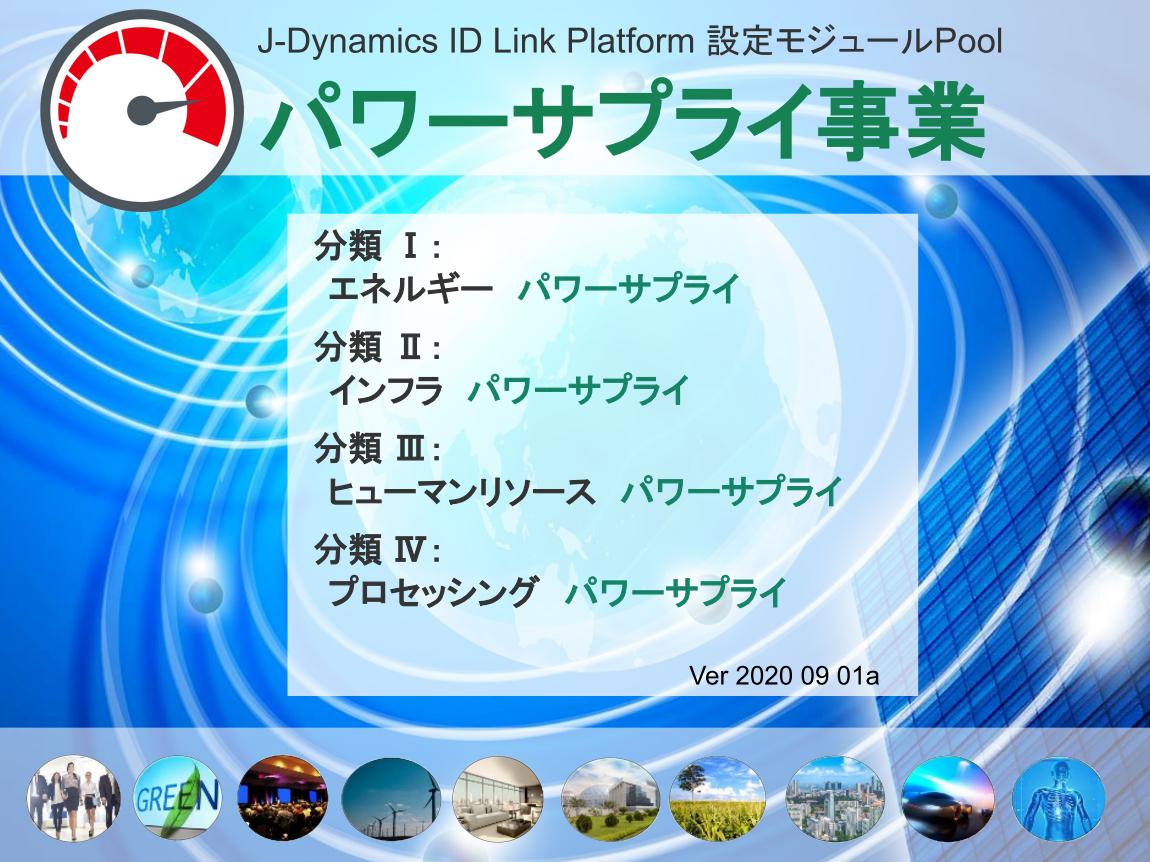Image resolution: width=1150 pixels, height=862 pixels.
Task: Select the エネルギー パワーサプライ line
Action: (534, 290)
